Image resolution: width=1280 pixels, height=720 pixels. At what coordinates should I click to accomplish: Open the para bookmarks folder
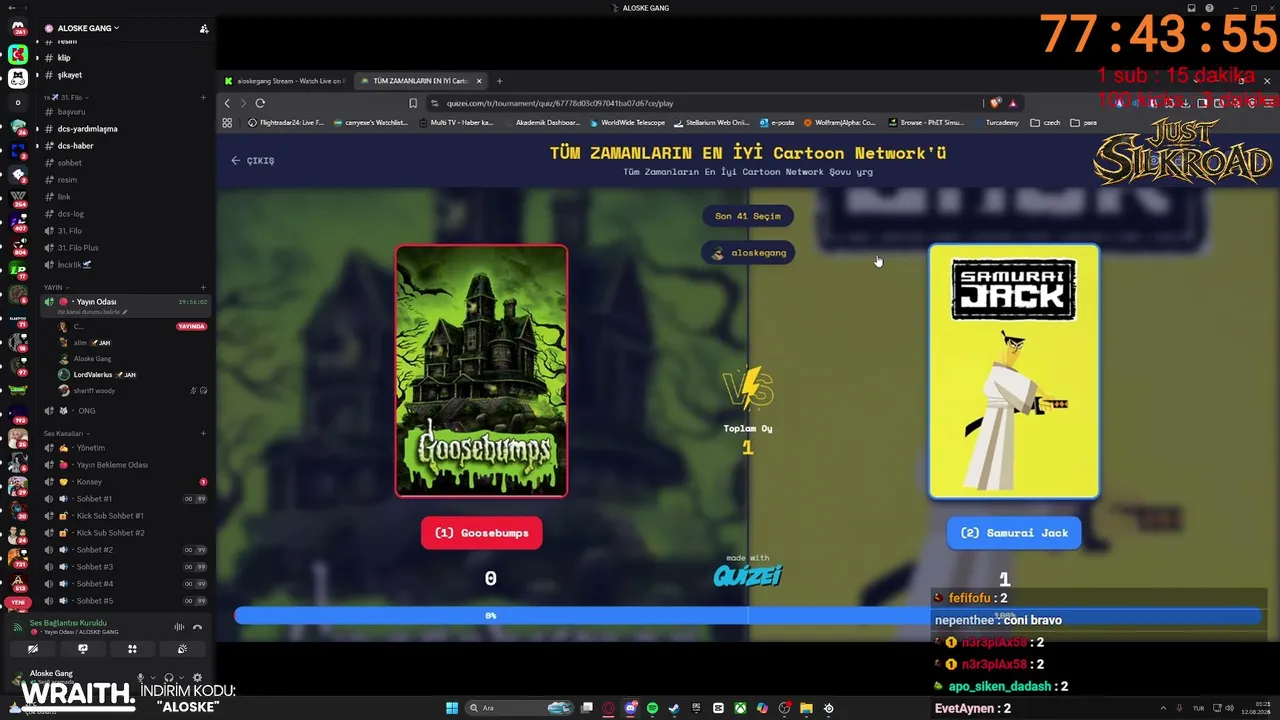[1084, 123]
